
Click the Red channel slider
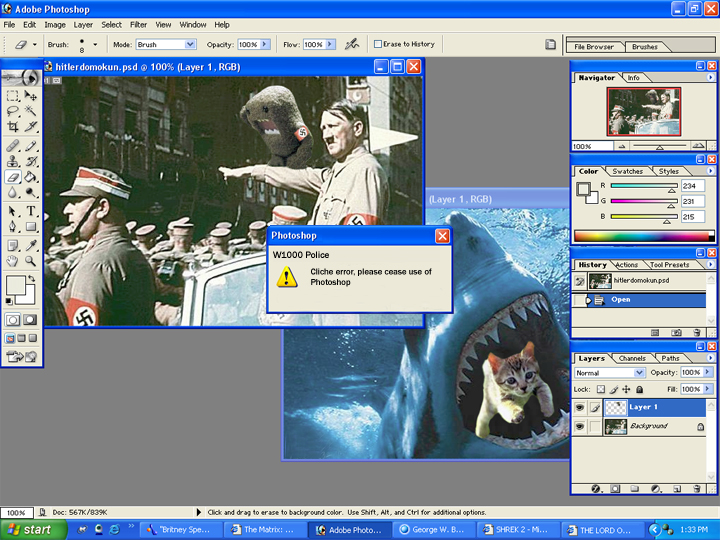[x=644, y=186]
